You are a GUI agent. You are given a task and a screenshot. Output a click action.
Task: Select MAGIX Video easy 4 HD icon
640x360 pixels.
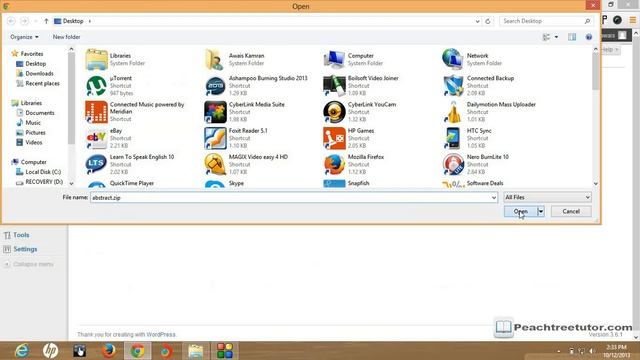pyautogui.click(x=215, y=164)
